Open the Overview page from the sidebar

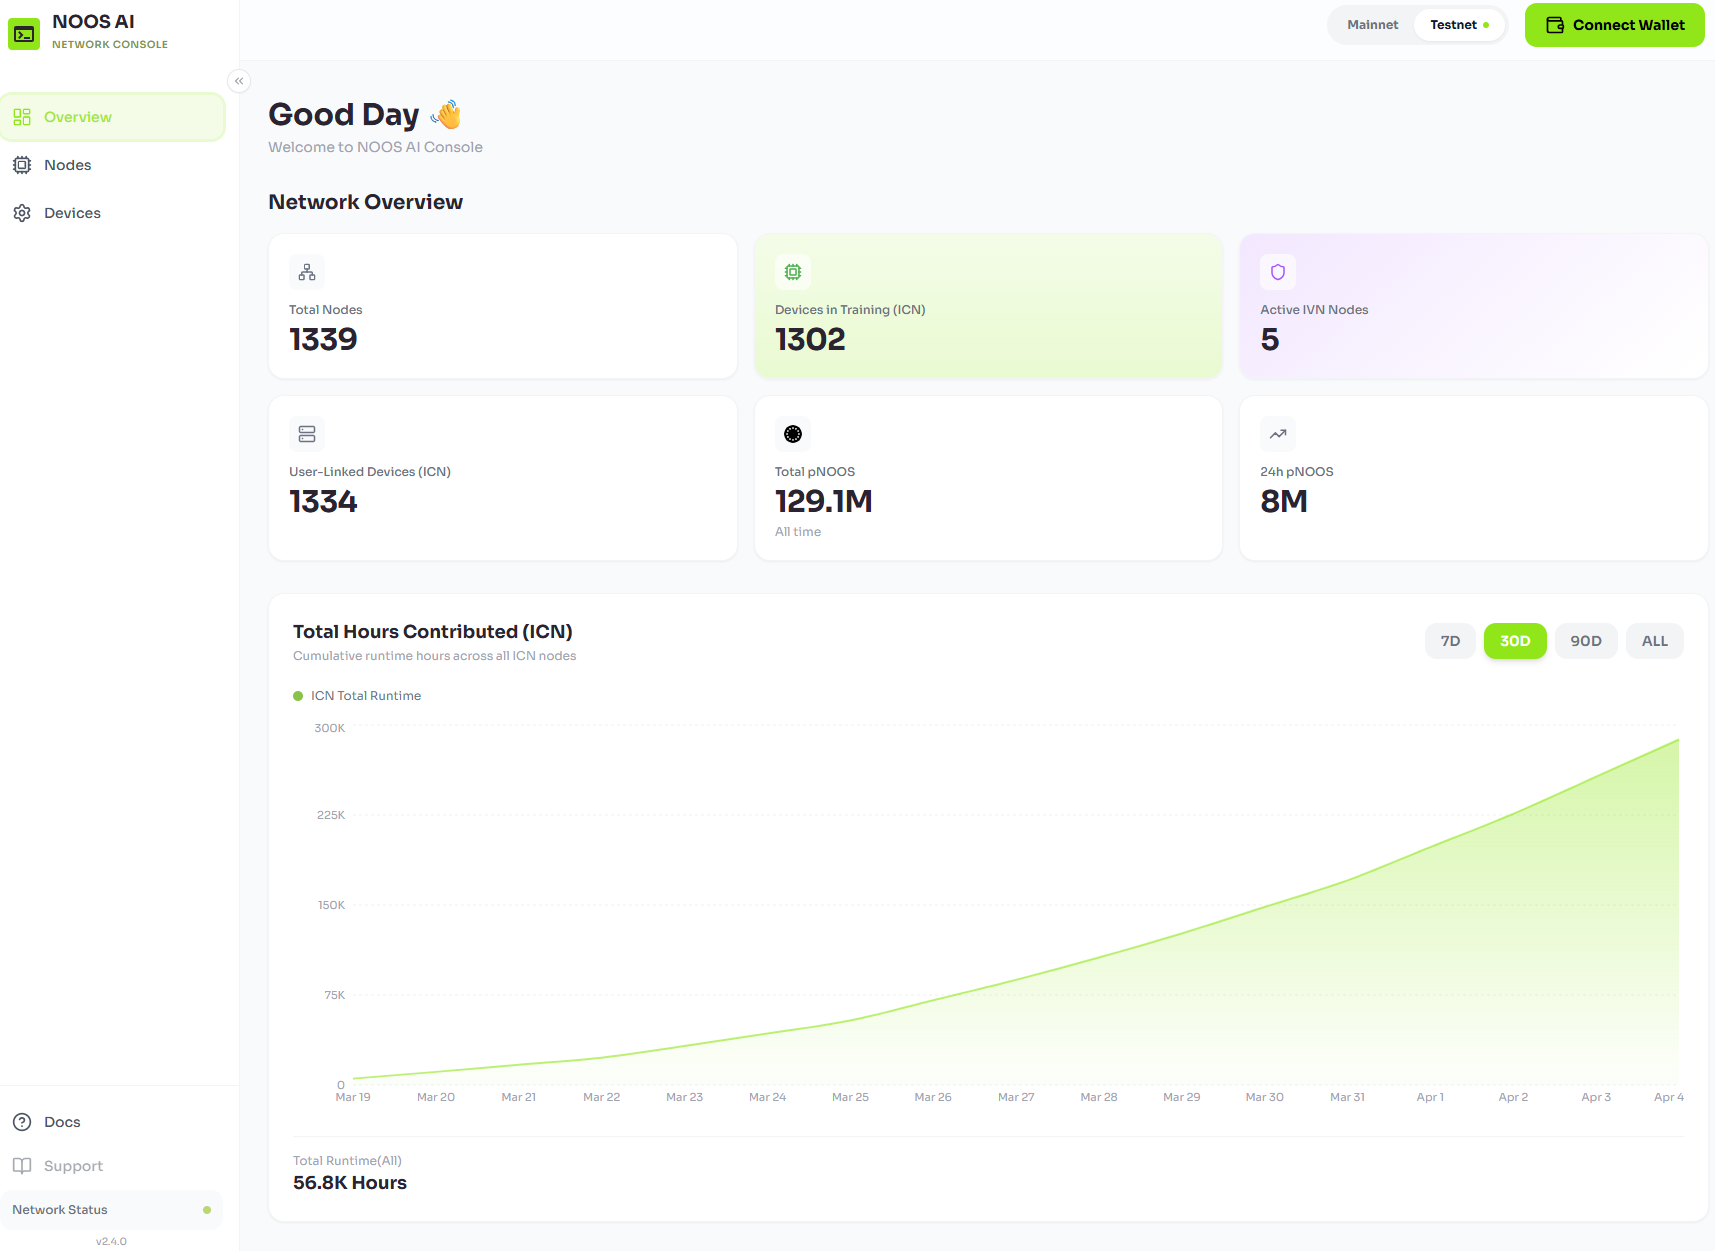[77, 116]
